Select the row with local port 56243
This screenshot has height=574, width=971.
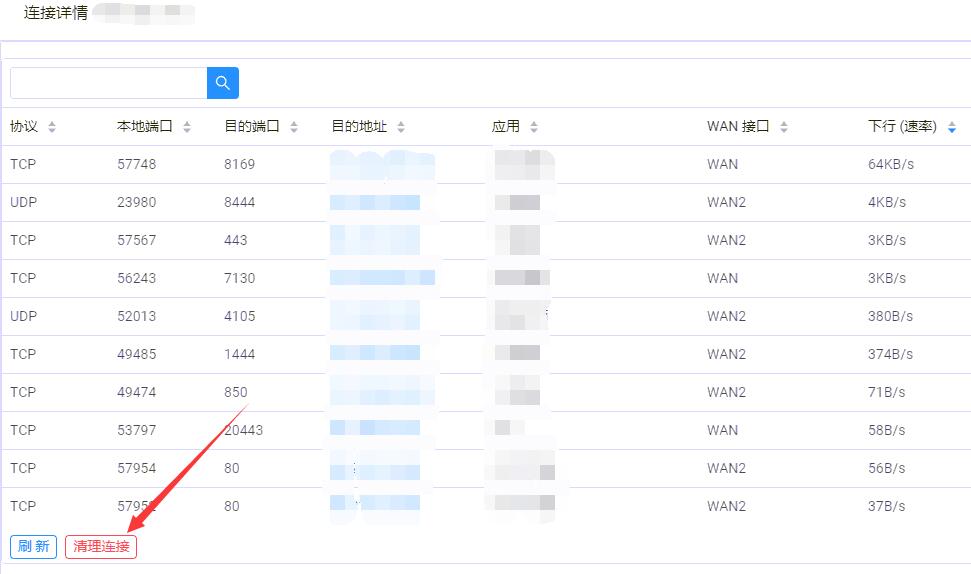(x=137, y=278)
